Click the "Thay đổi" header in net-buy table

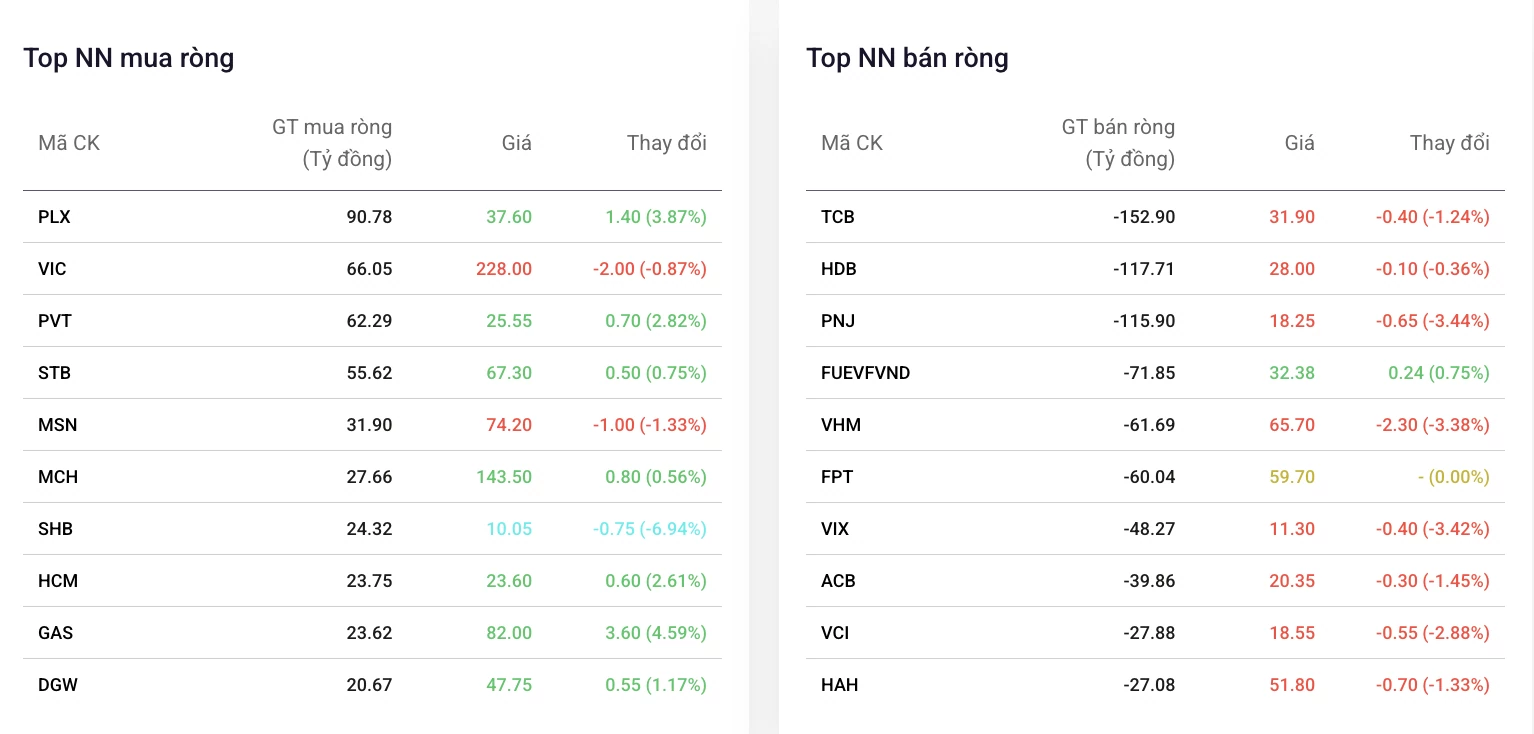coord(667,143)
